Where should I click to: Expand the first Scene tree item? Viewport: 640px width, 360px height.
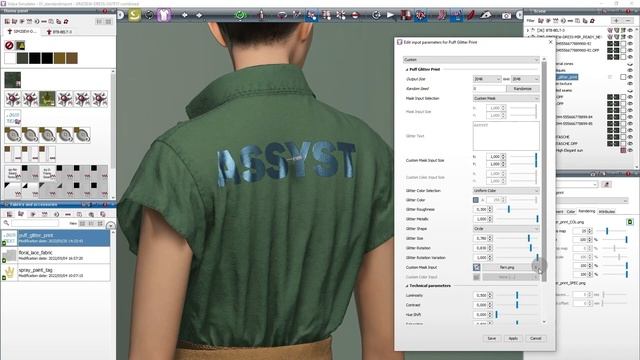point(528,30)
